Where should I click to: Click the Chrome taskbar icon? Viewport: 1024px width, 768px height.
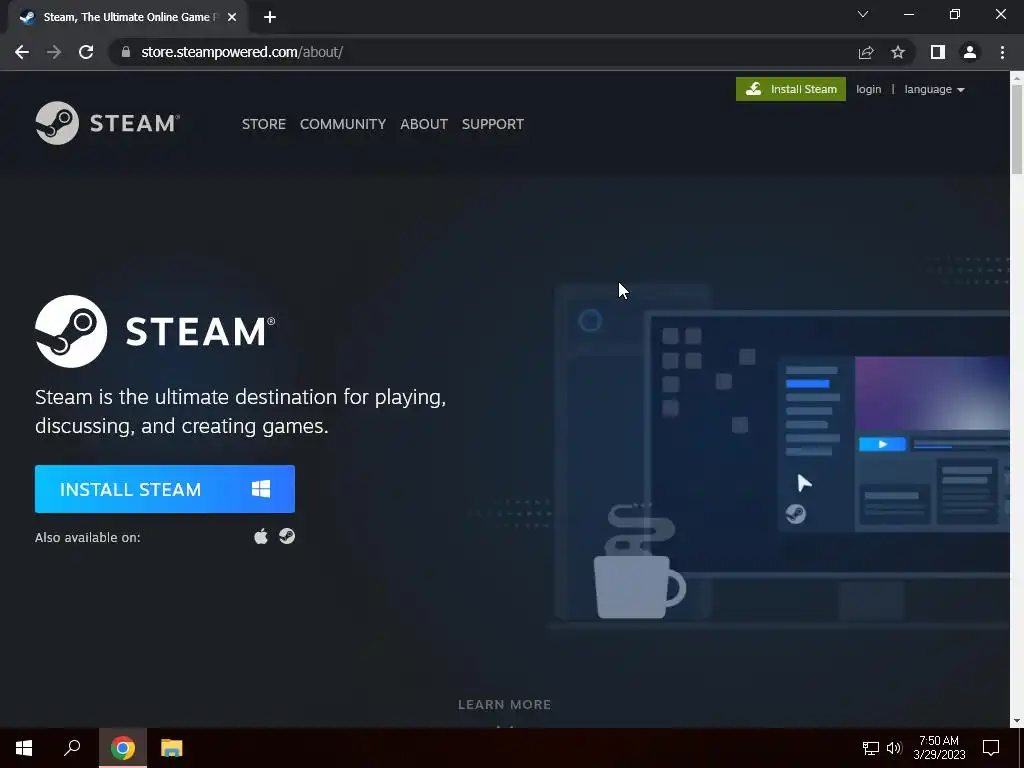tap(123, 748)
